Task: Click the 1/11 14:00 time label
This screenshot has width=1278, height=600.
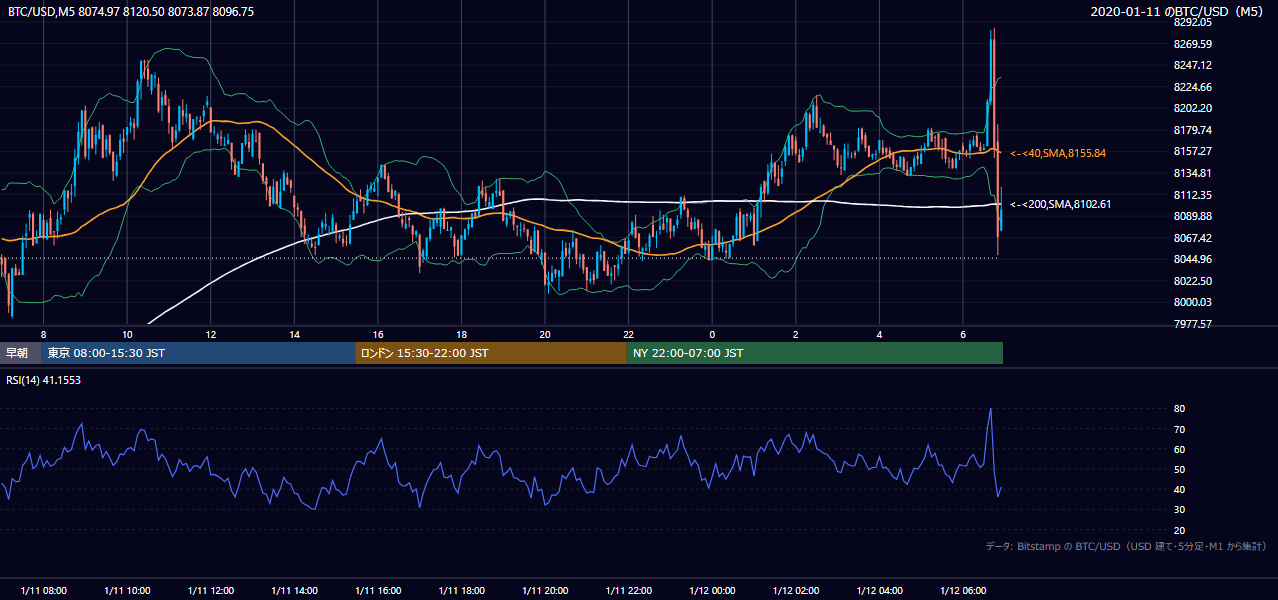Action: pyautogui.click(x=294, y=590)
